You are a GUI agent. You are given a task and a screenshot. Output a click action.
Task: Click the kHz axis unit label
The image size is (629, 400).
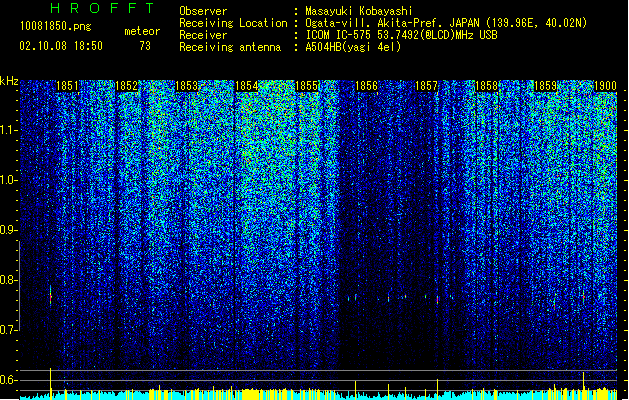(x=9, y=81)
